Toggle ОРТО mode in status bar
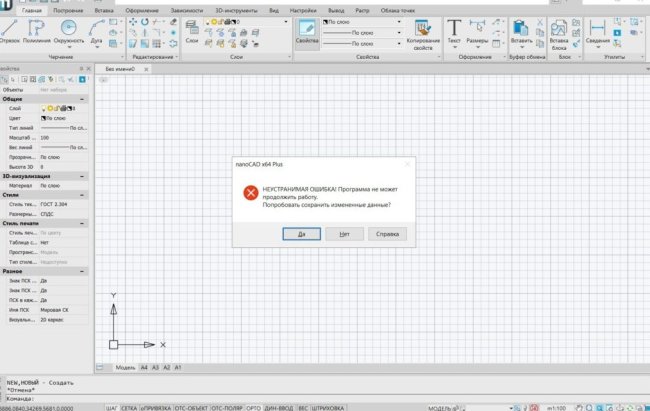 point(253,408)
